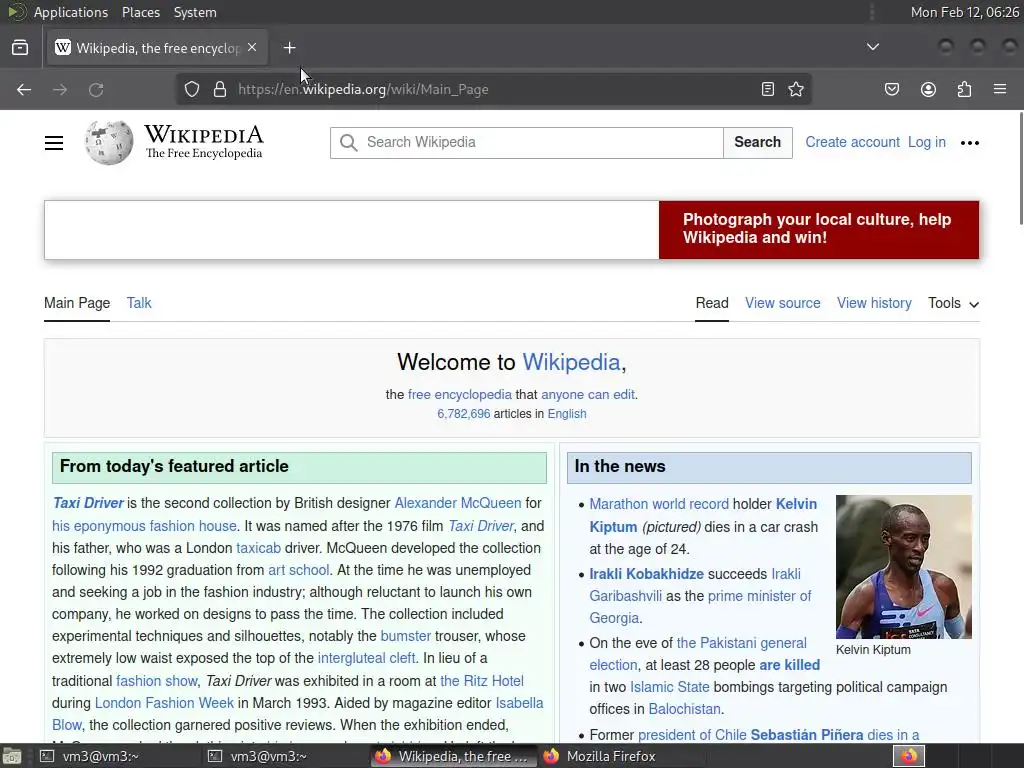Open free encyclopedia link

pos(460,394)
